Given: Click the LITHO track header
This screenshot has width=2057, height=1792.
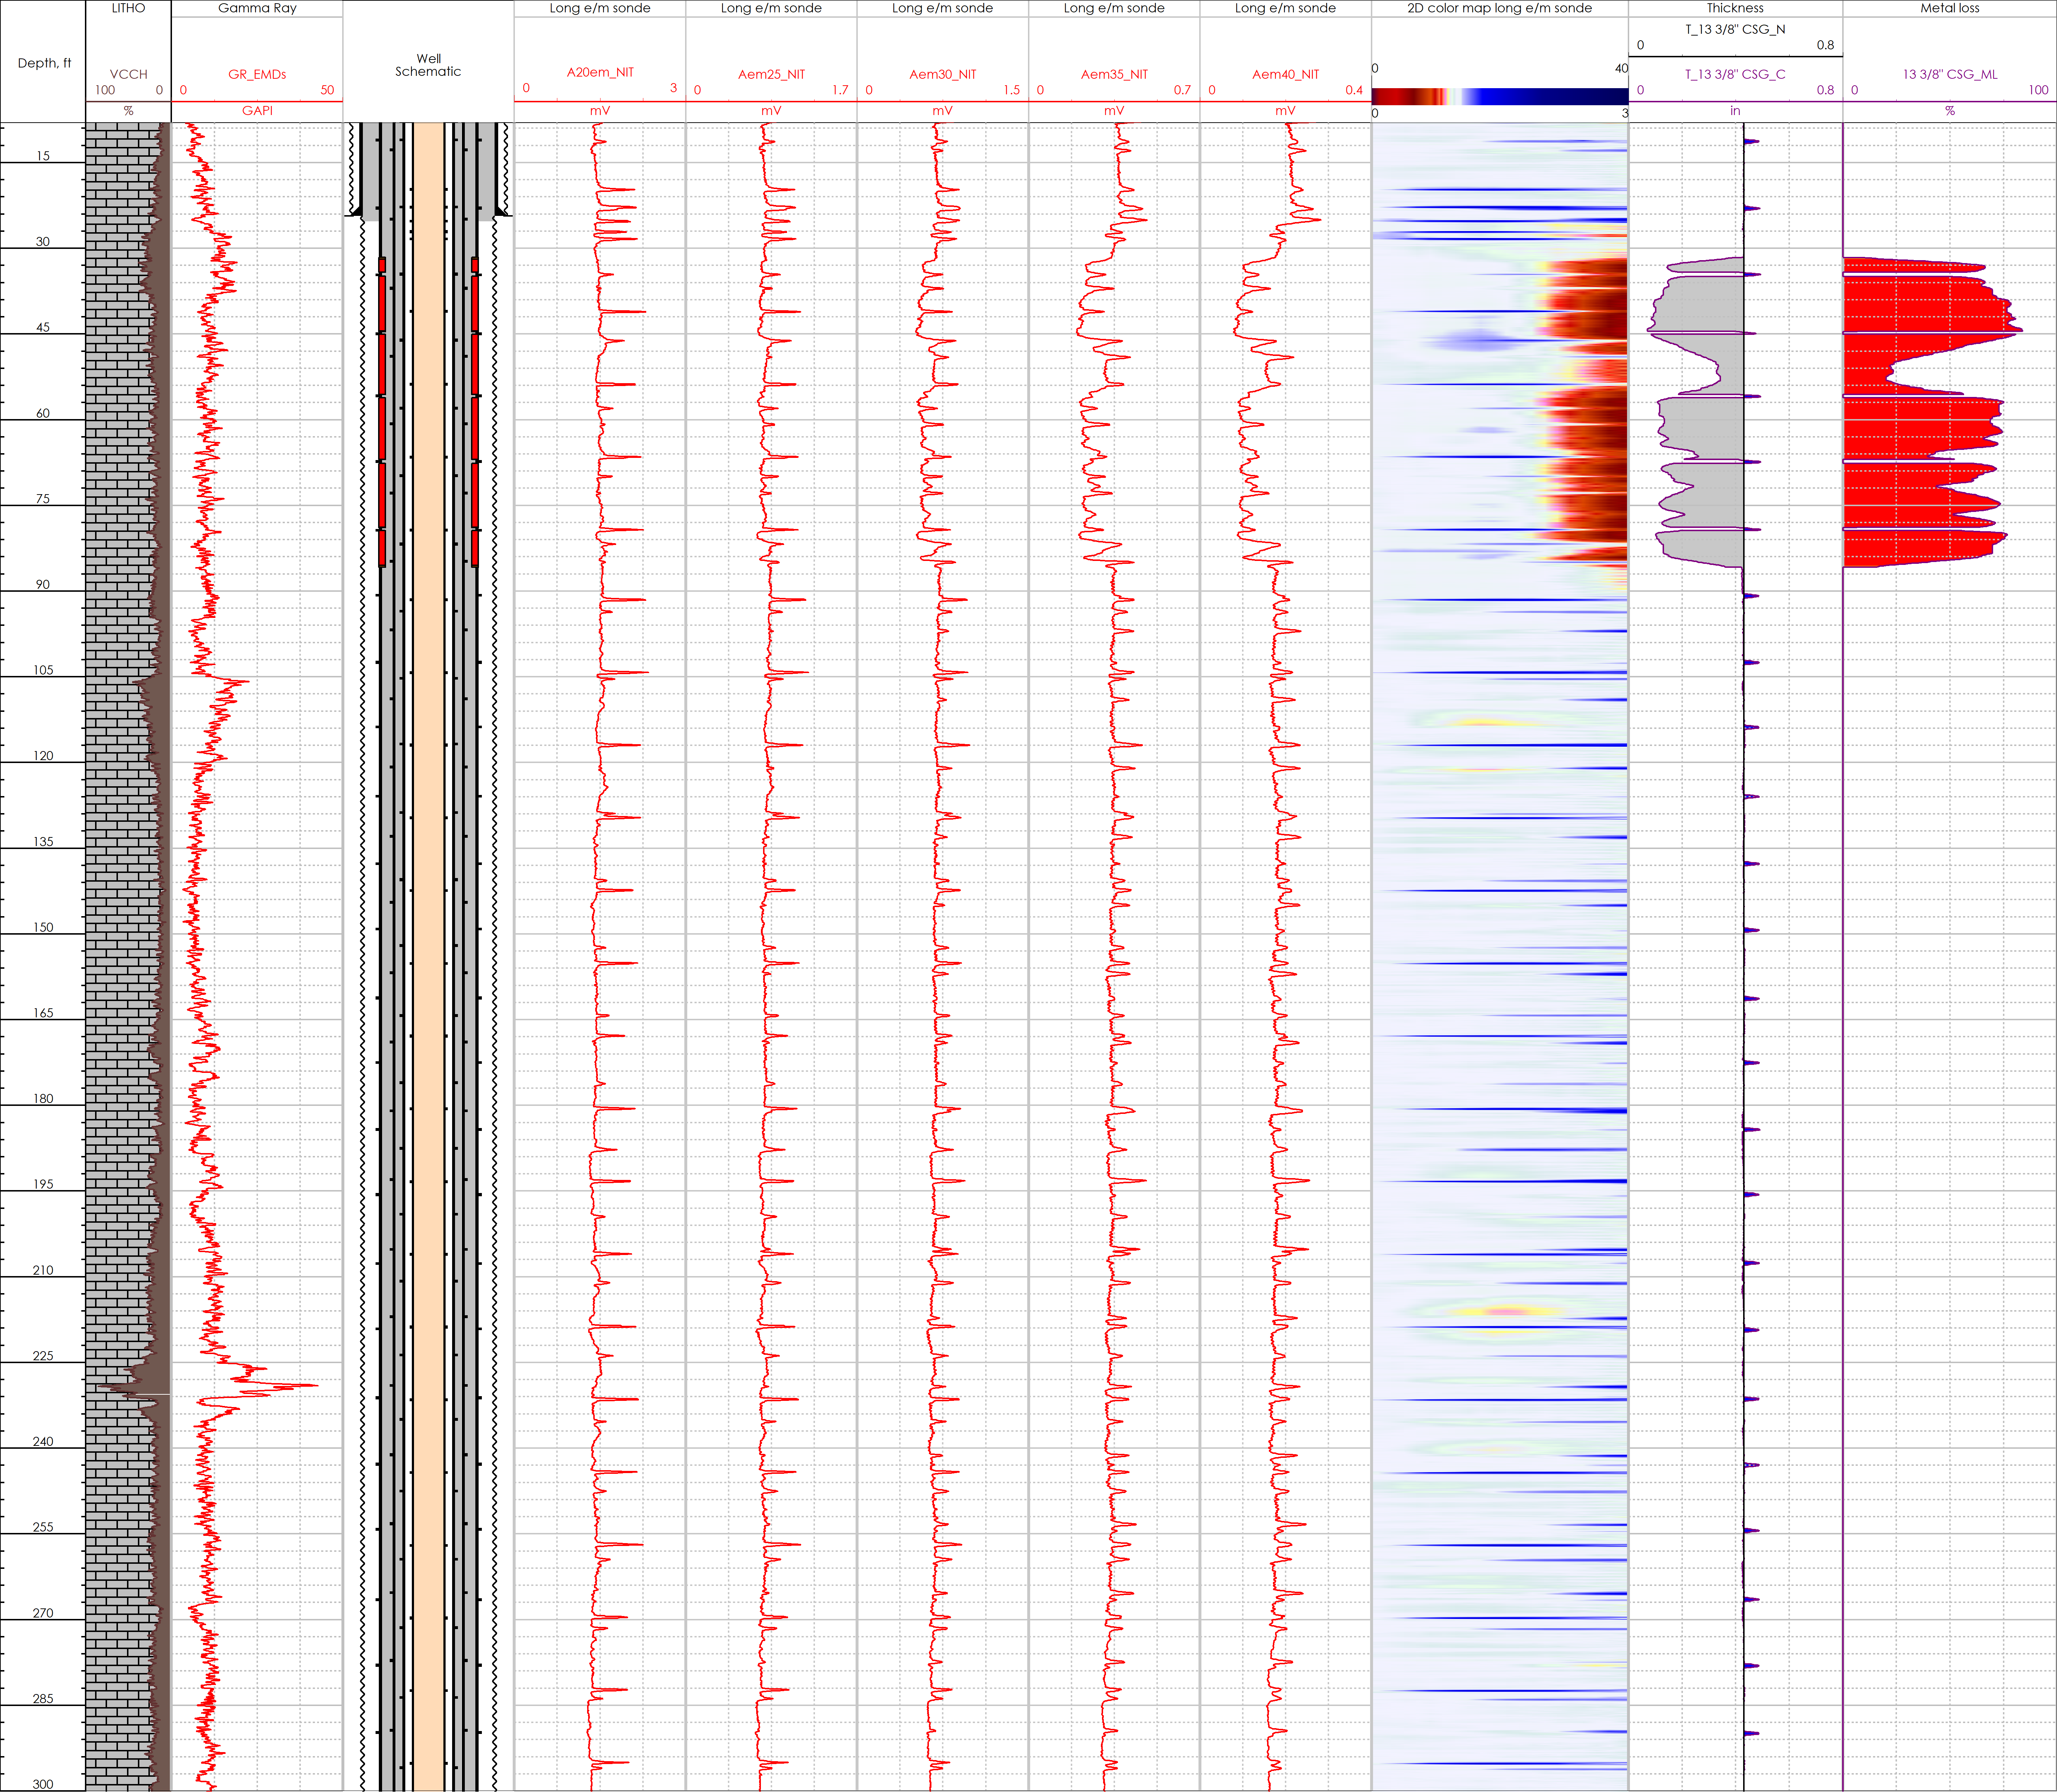Looking at the screenshot, I should 128,8.
